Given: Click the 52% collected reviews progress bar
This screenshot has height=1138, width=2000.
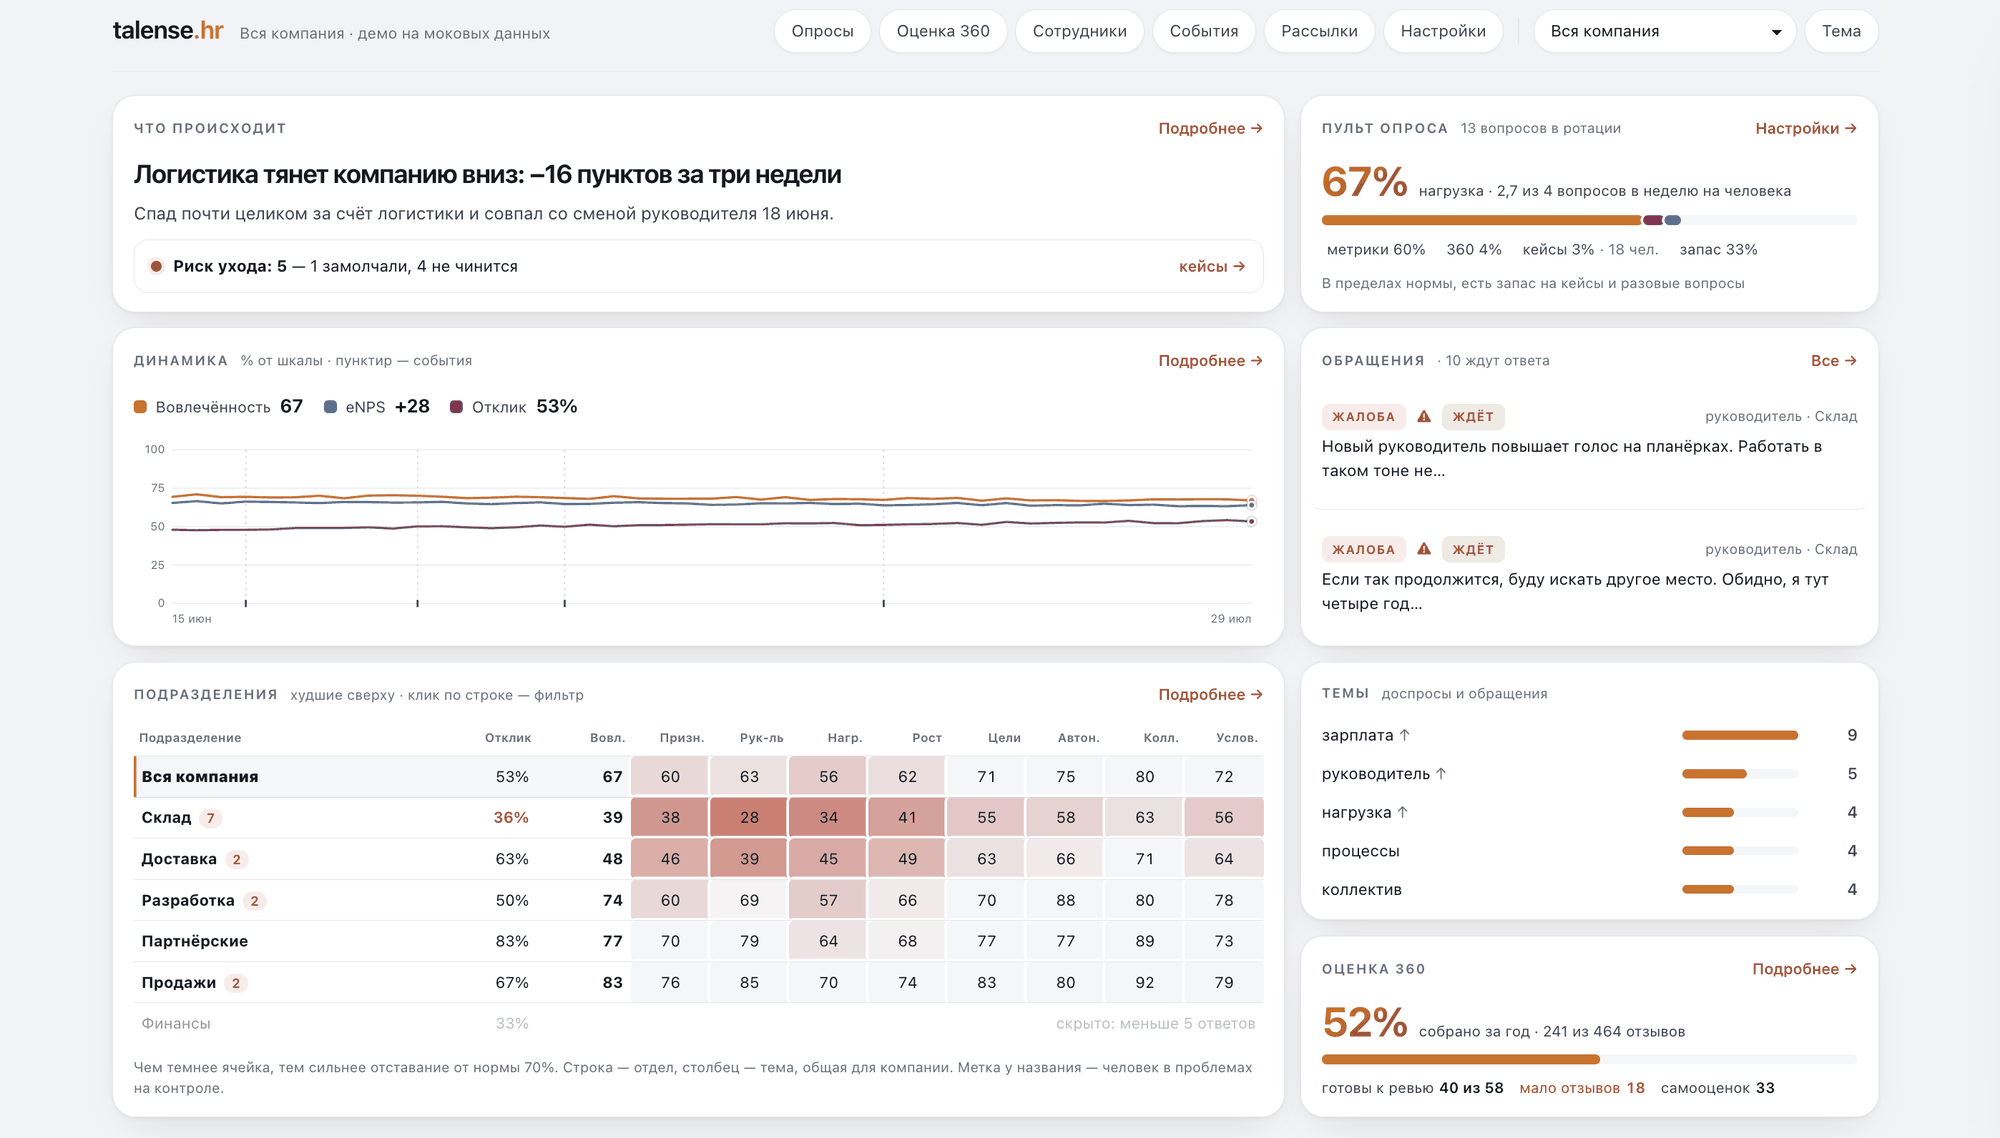Looking at the screenshot, I should pos(1589,1059).
